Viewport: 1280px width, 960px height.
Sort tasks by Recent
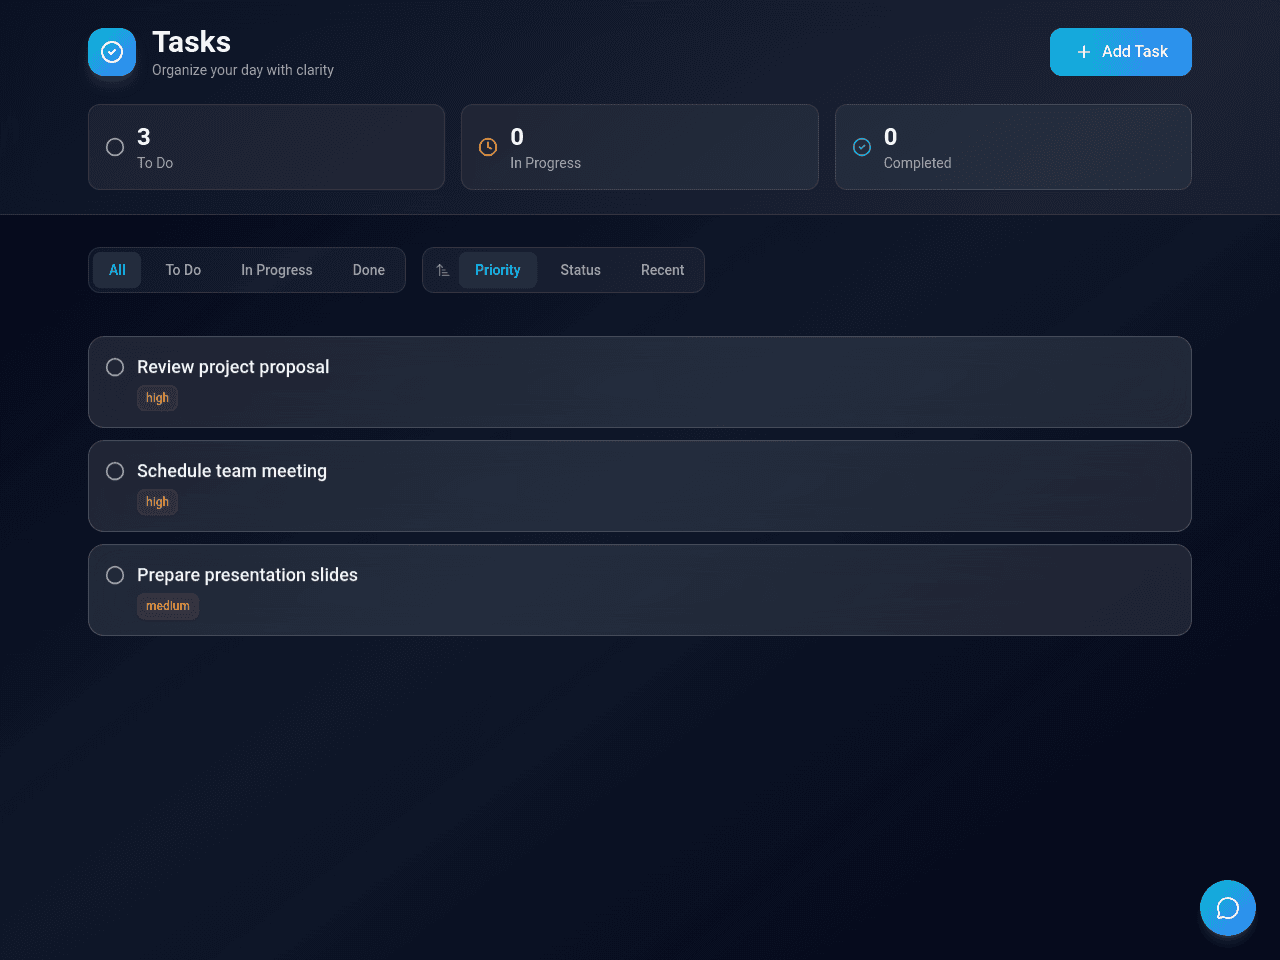click(x=663, y=270)
